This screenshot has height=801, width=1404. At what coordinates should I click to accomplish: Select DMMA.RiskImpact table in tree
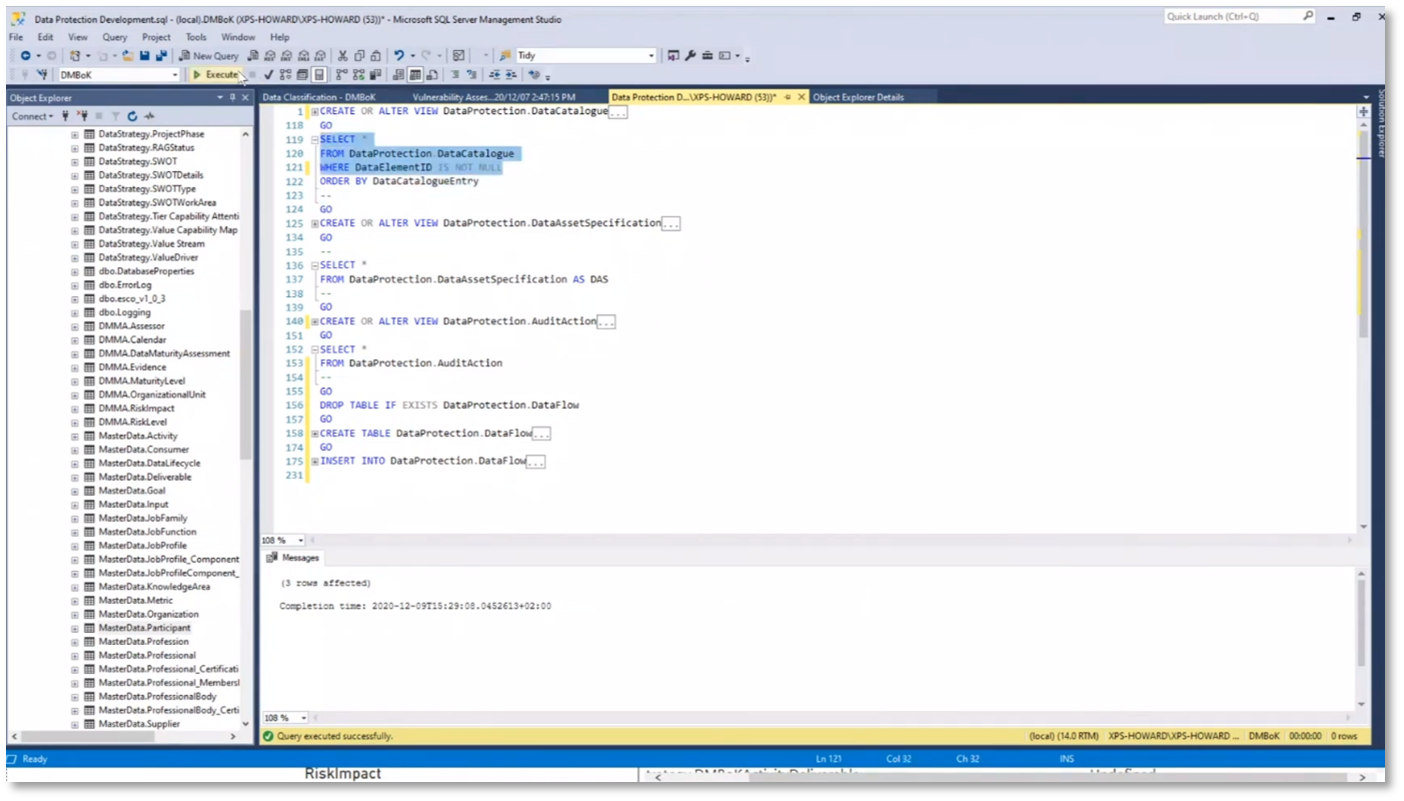point(136,408)
